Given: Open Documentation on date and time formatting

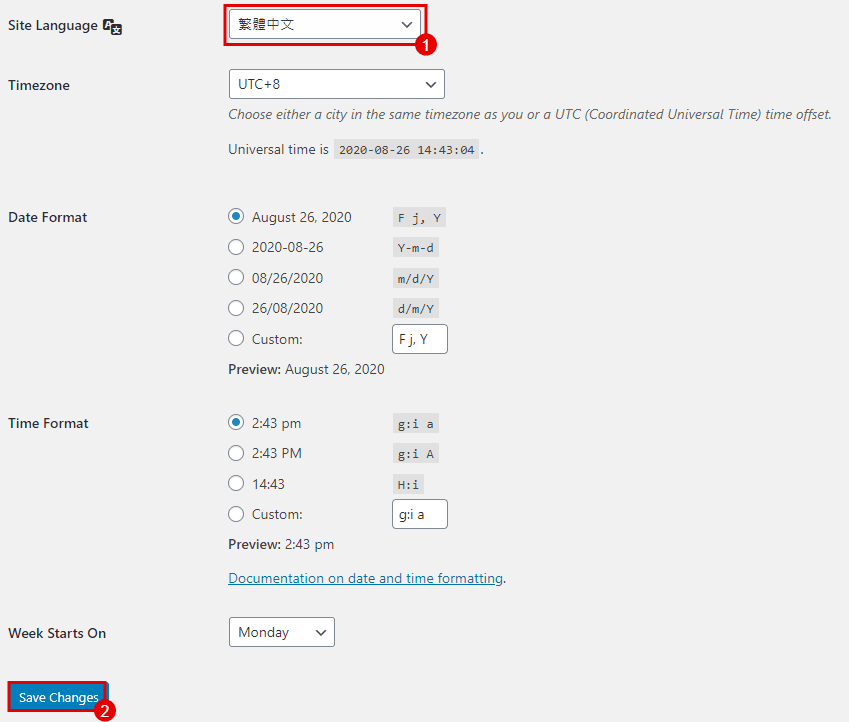Looking at the screenshot, I should tap(365, 578).
